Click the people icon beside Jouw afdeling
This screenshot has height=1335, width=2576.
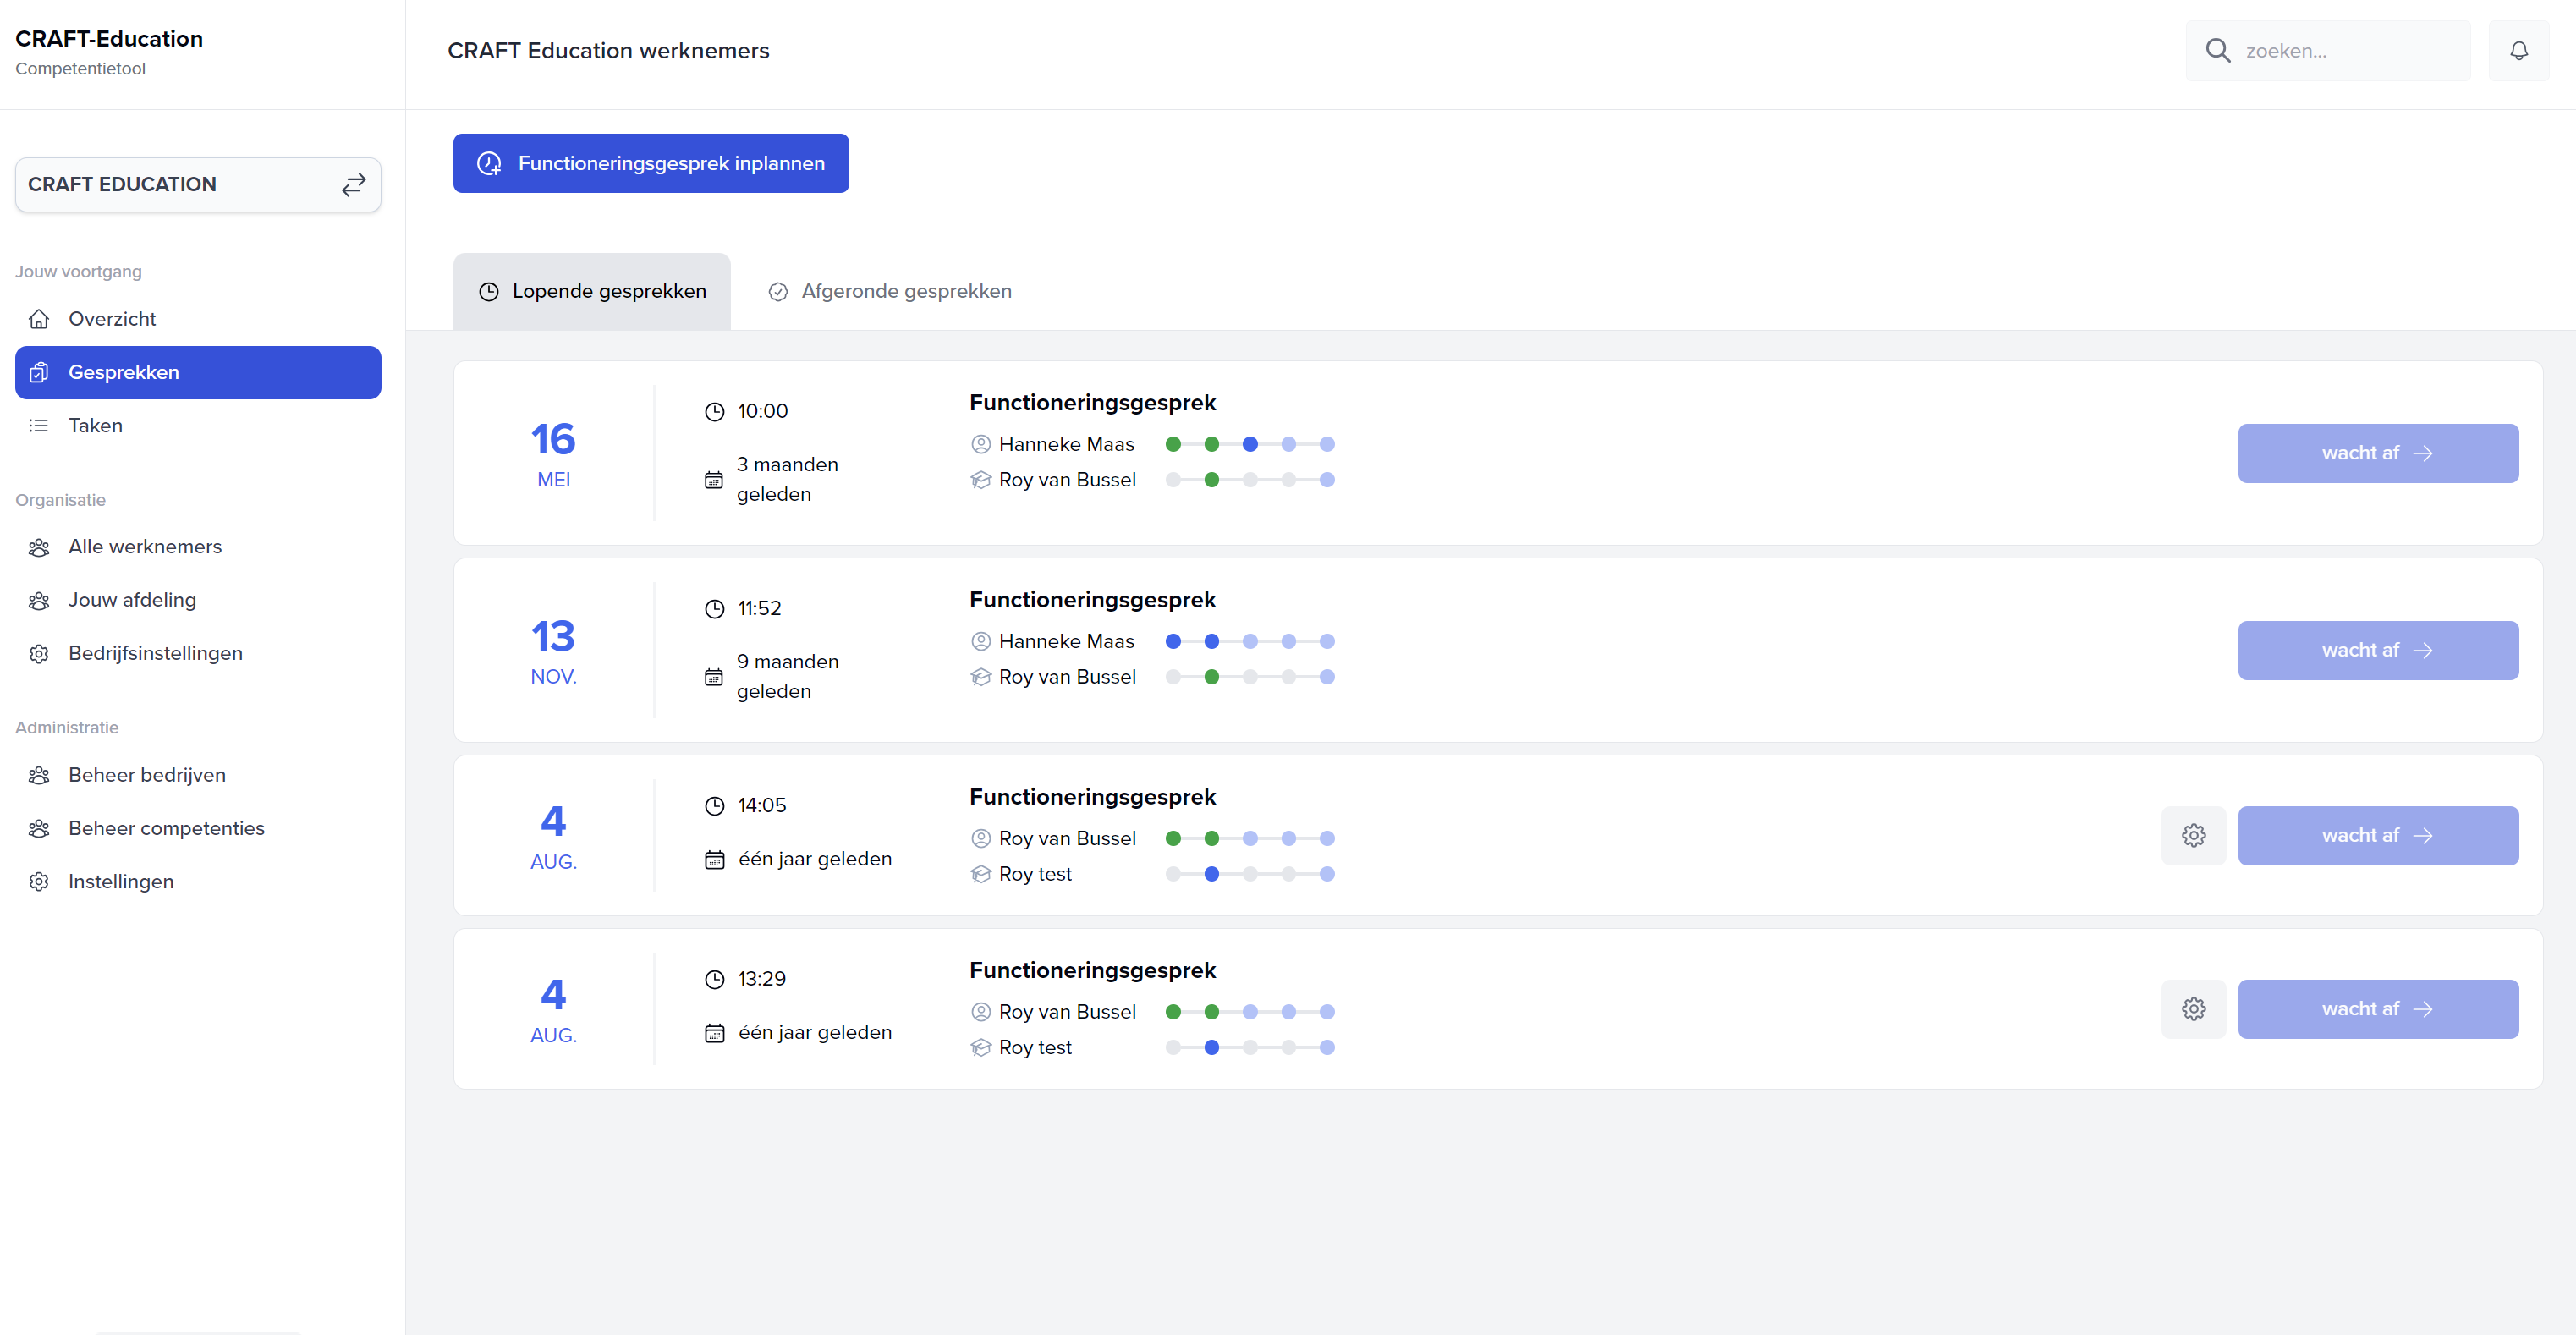[39, 600]
